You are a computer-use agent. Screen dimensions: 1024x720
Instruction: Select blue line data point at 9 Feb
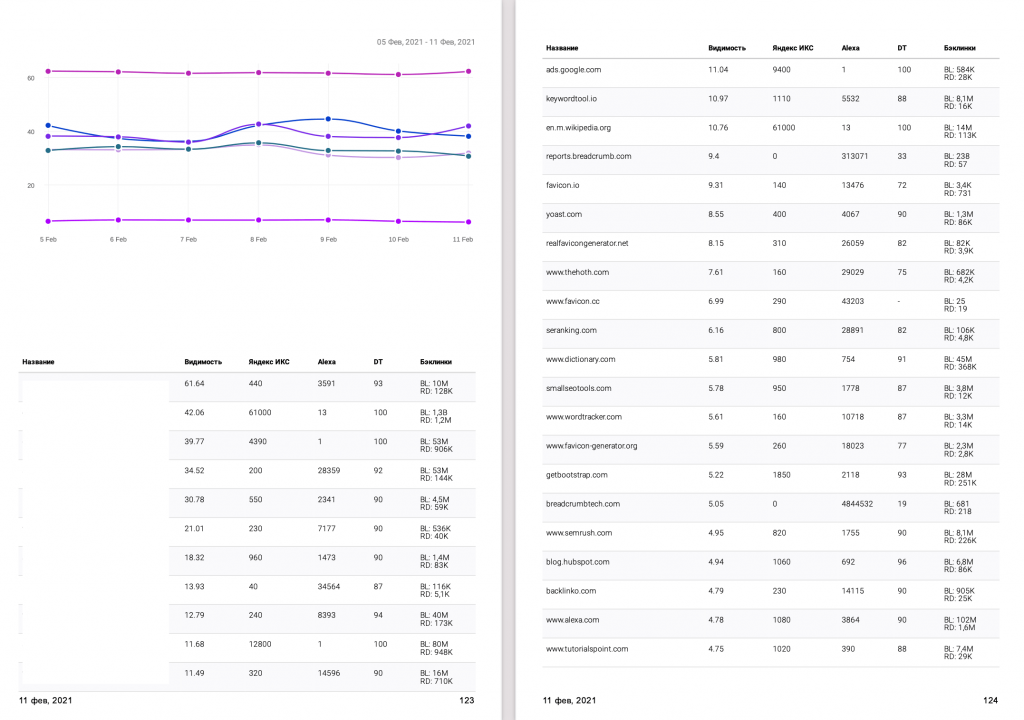328,119
